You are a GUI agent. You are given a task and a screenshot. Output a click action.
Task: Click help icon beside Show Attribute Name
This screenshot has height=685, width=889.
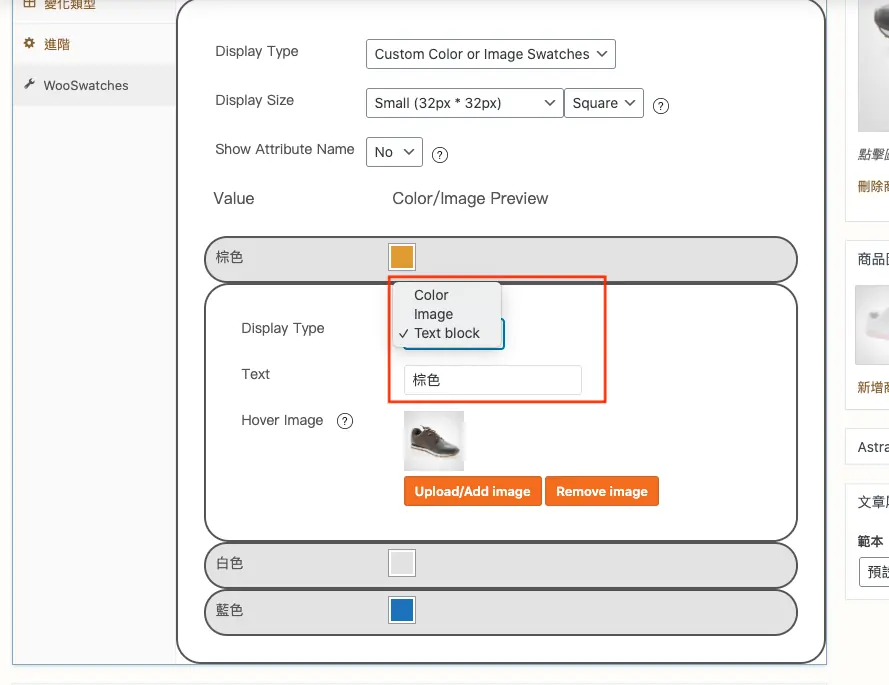pos(440,155)
